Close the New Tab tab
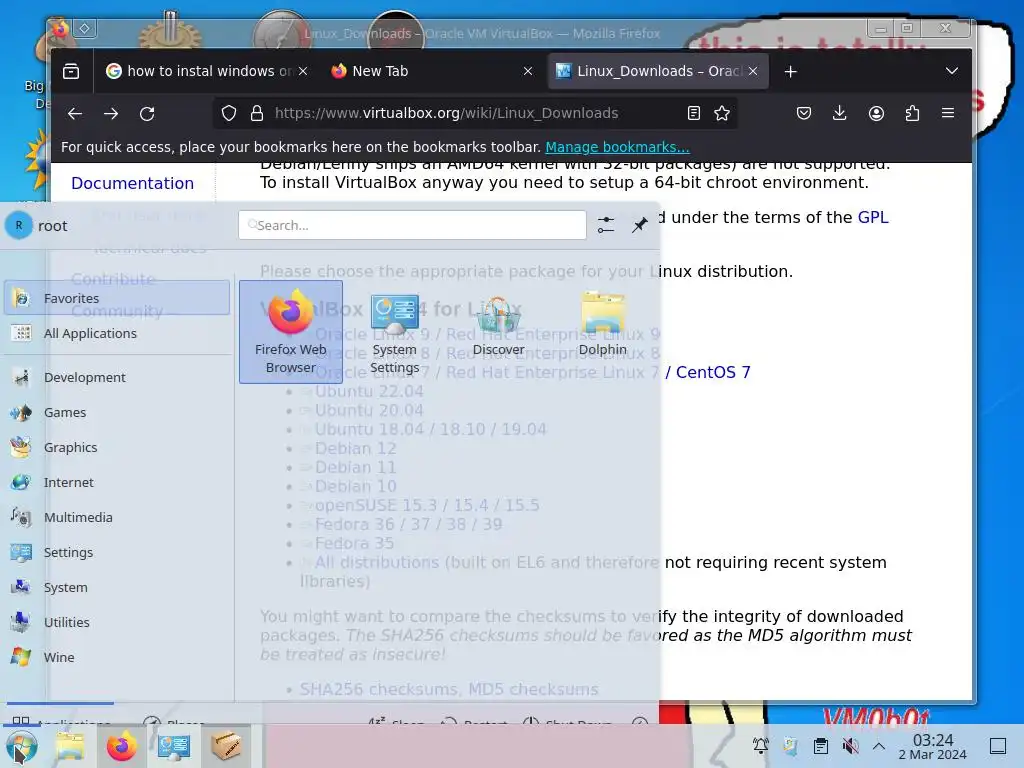1024x768 pixels. 528,71
